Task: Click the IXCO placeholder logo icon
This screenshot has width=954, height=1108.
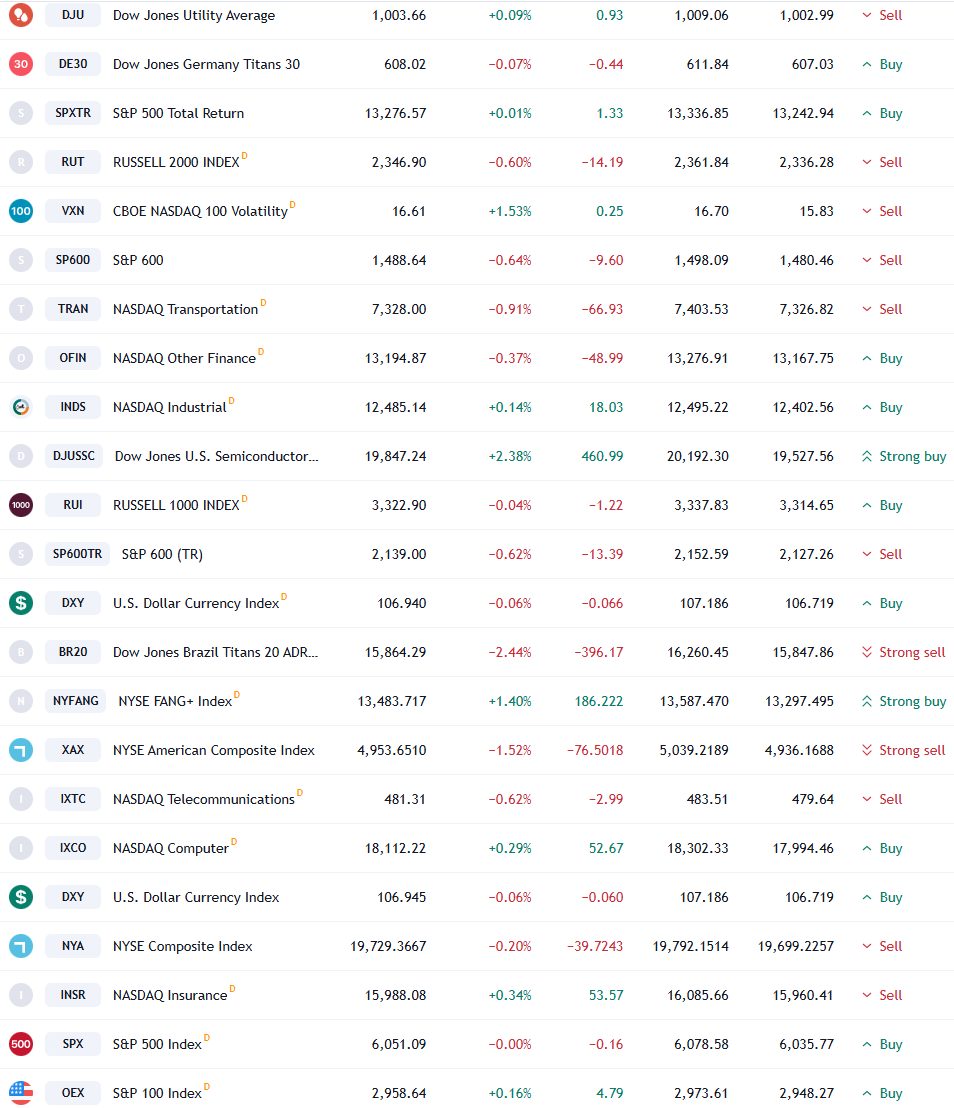Action: [20, 848]
